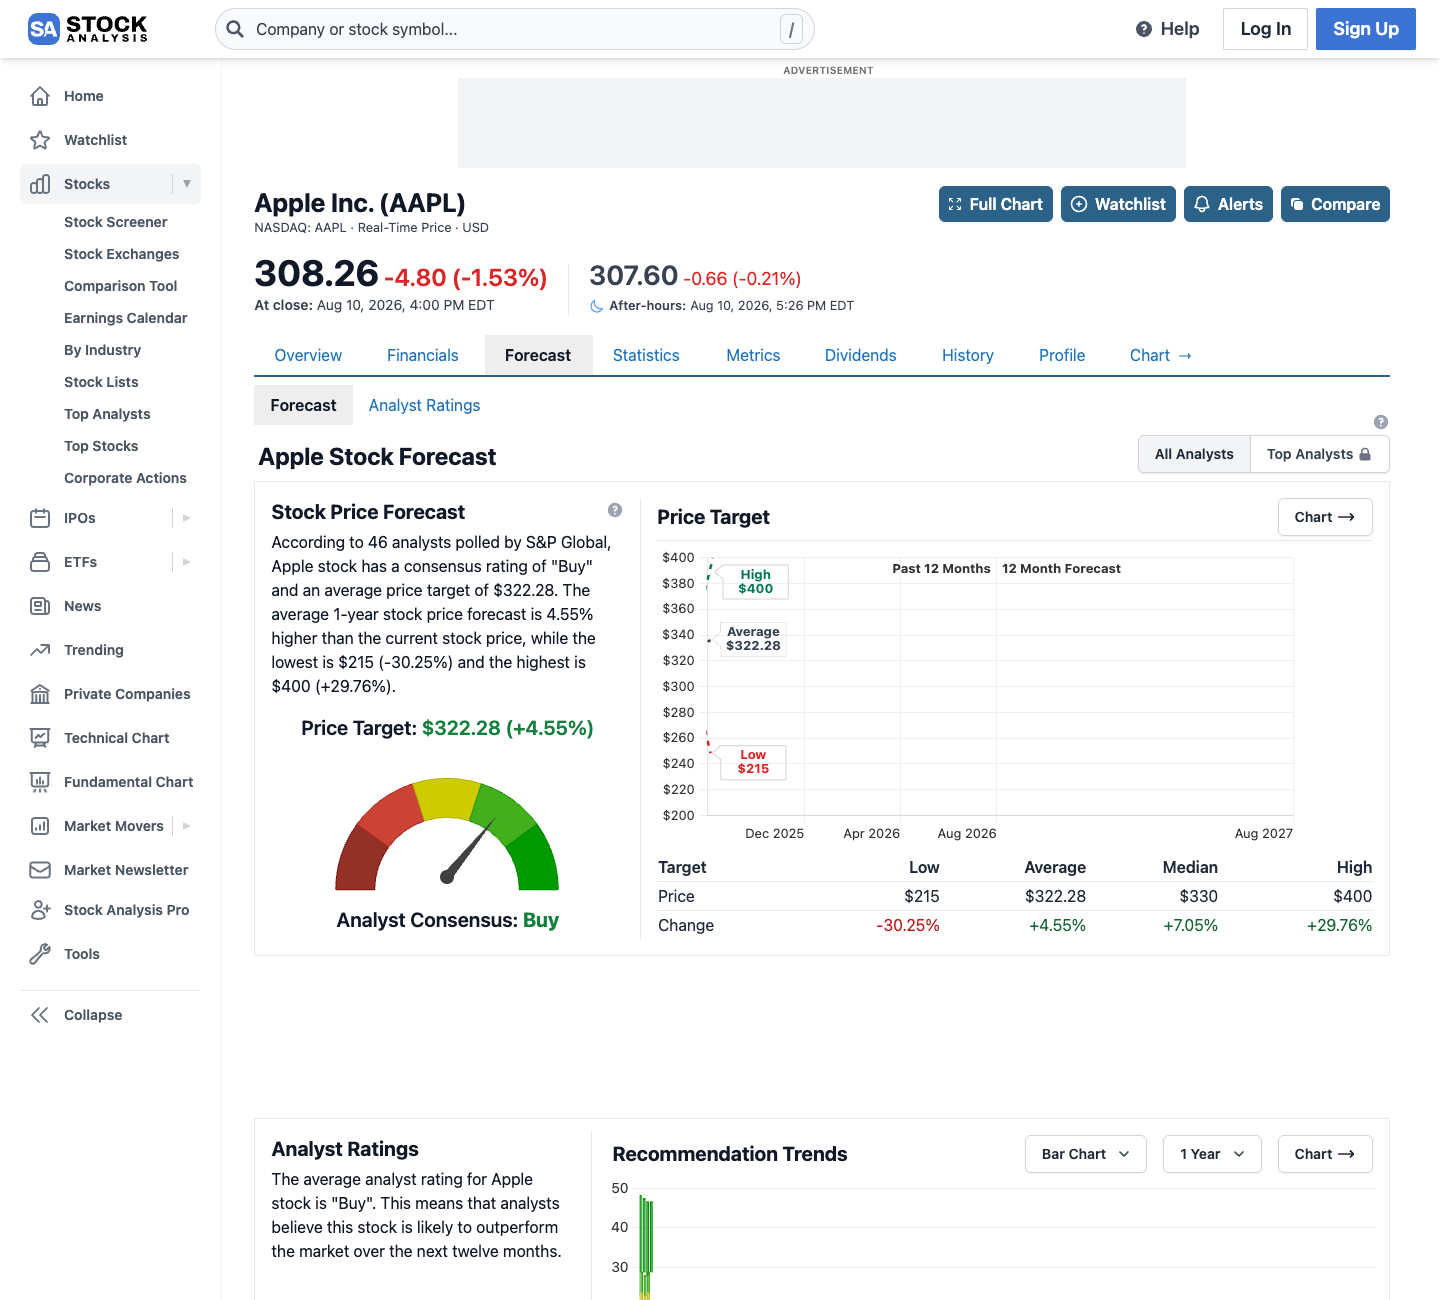Click the Sign Up button
The width and height of the screenshot is (1440, 1300).
(1366, 29)
